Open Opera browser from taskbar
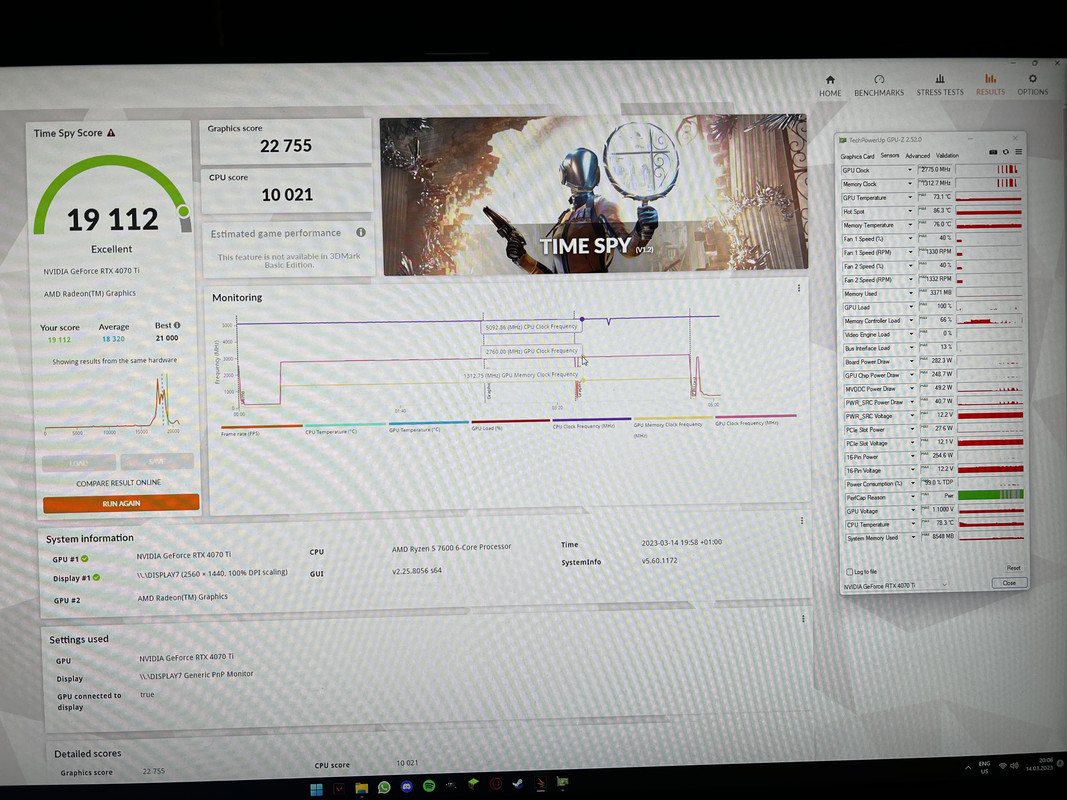Screen dimensions: 1067x800 tap(495, 784)
